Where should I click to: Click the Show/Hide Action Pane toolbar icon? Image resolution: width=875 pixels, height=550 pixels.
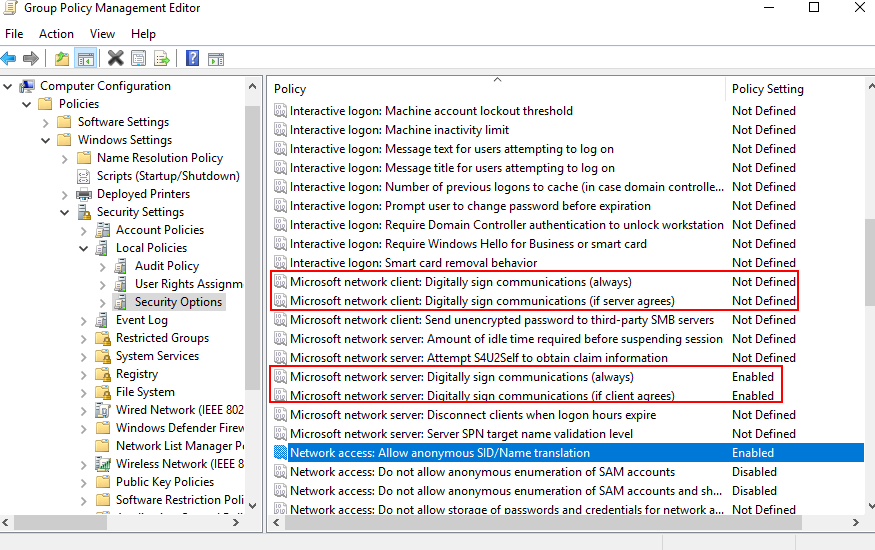coord(215,58)
